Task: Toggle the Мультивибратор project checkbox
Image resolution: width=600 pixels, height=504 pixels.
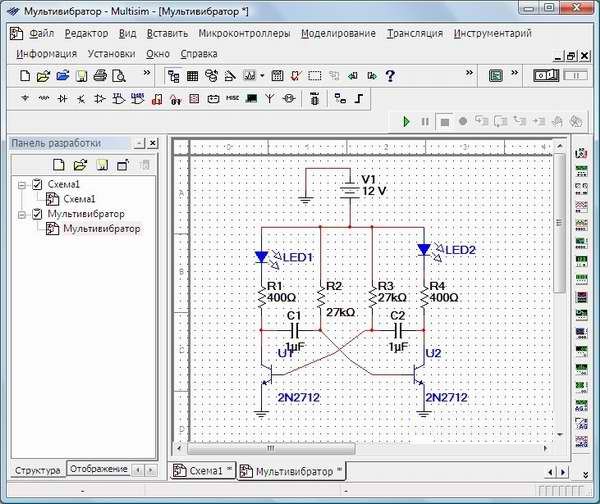Action: point(37,214)
